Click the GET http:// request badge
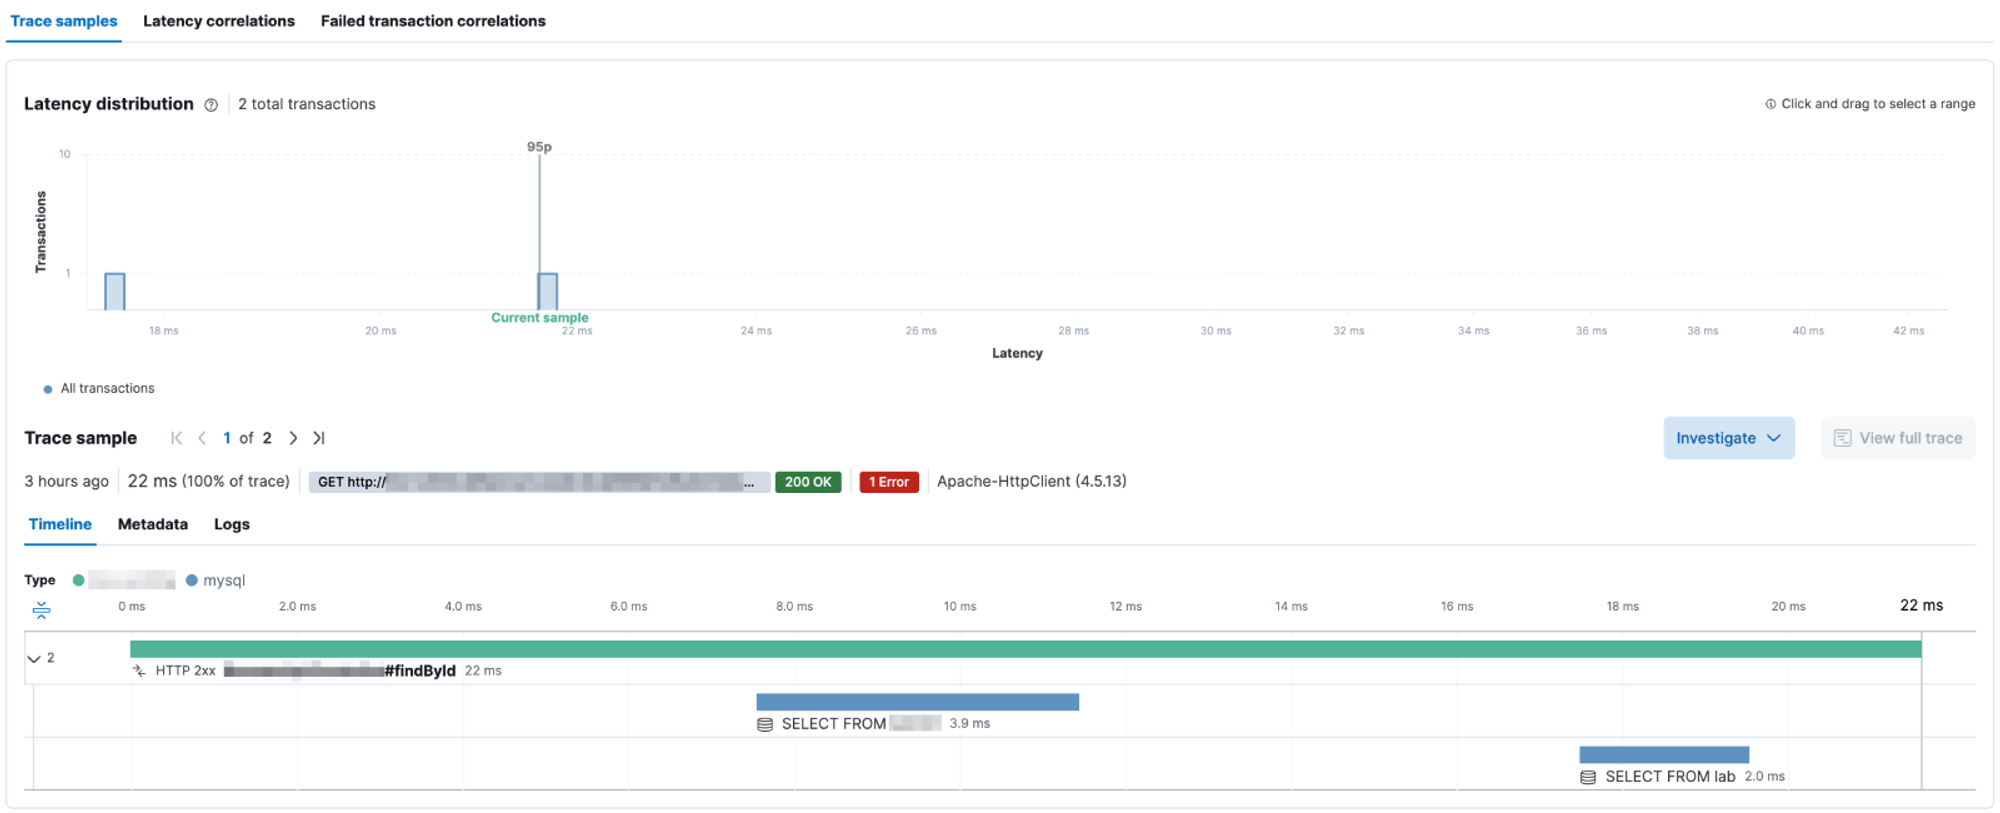This screenshot has width=2000, height=813. coord(539,482)
